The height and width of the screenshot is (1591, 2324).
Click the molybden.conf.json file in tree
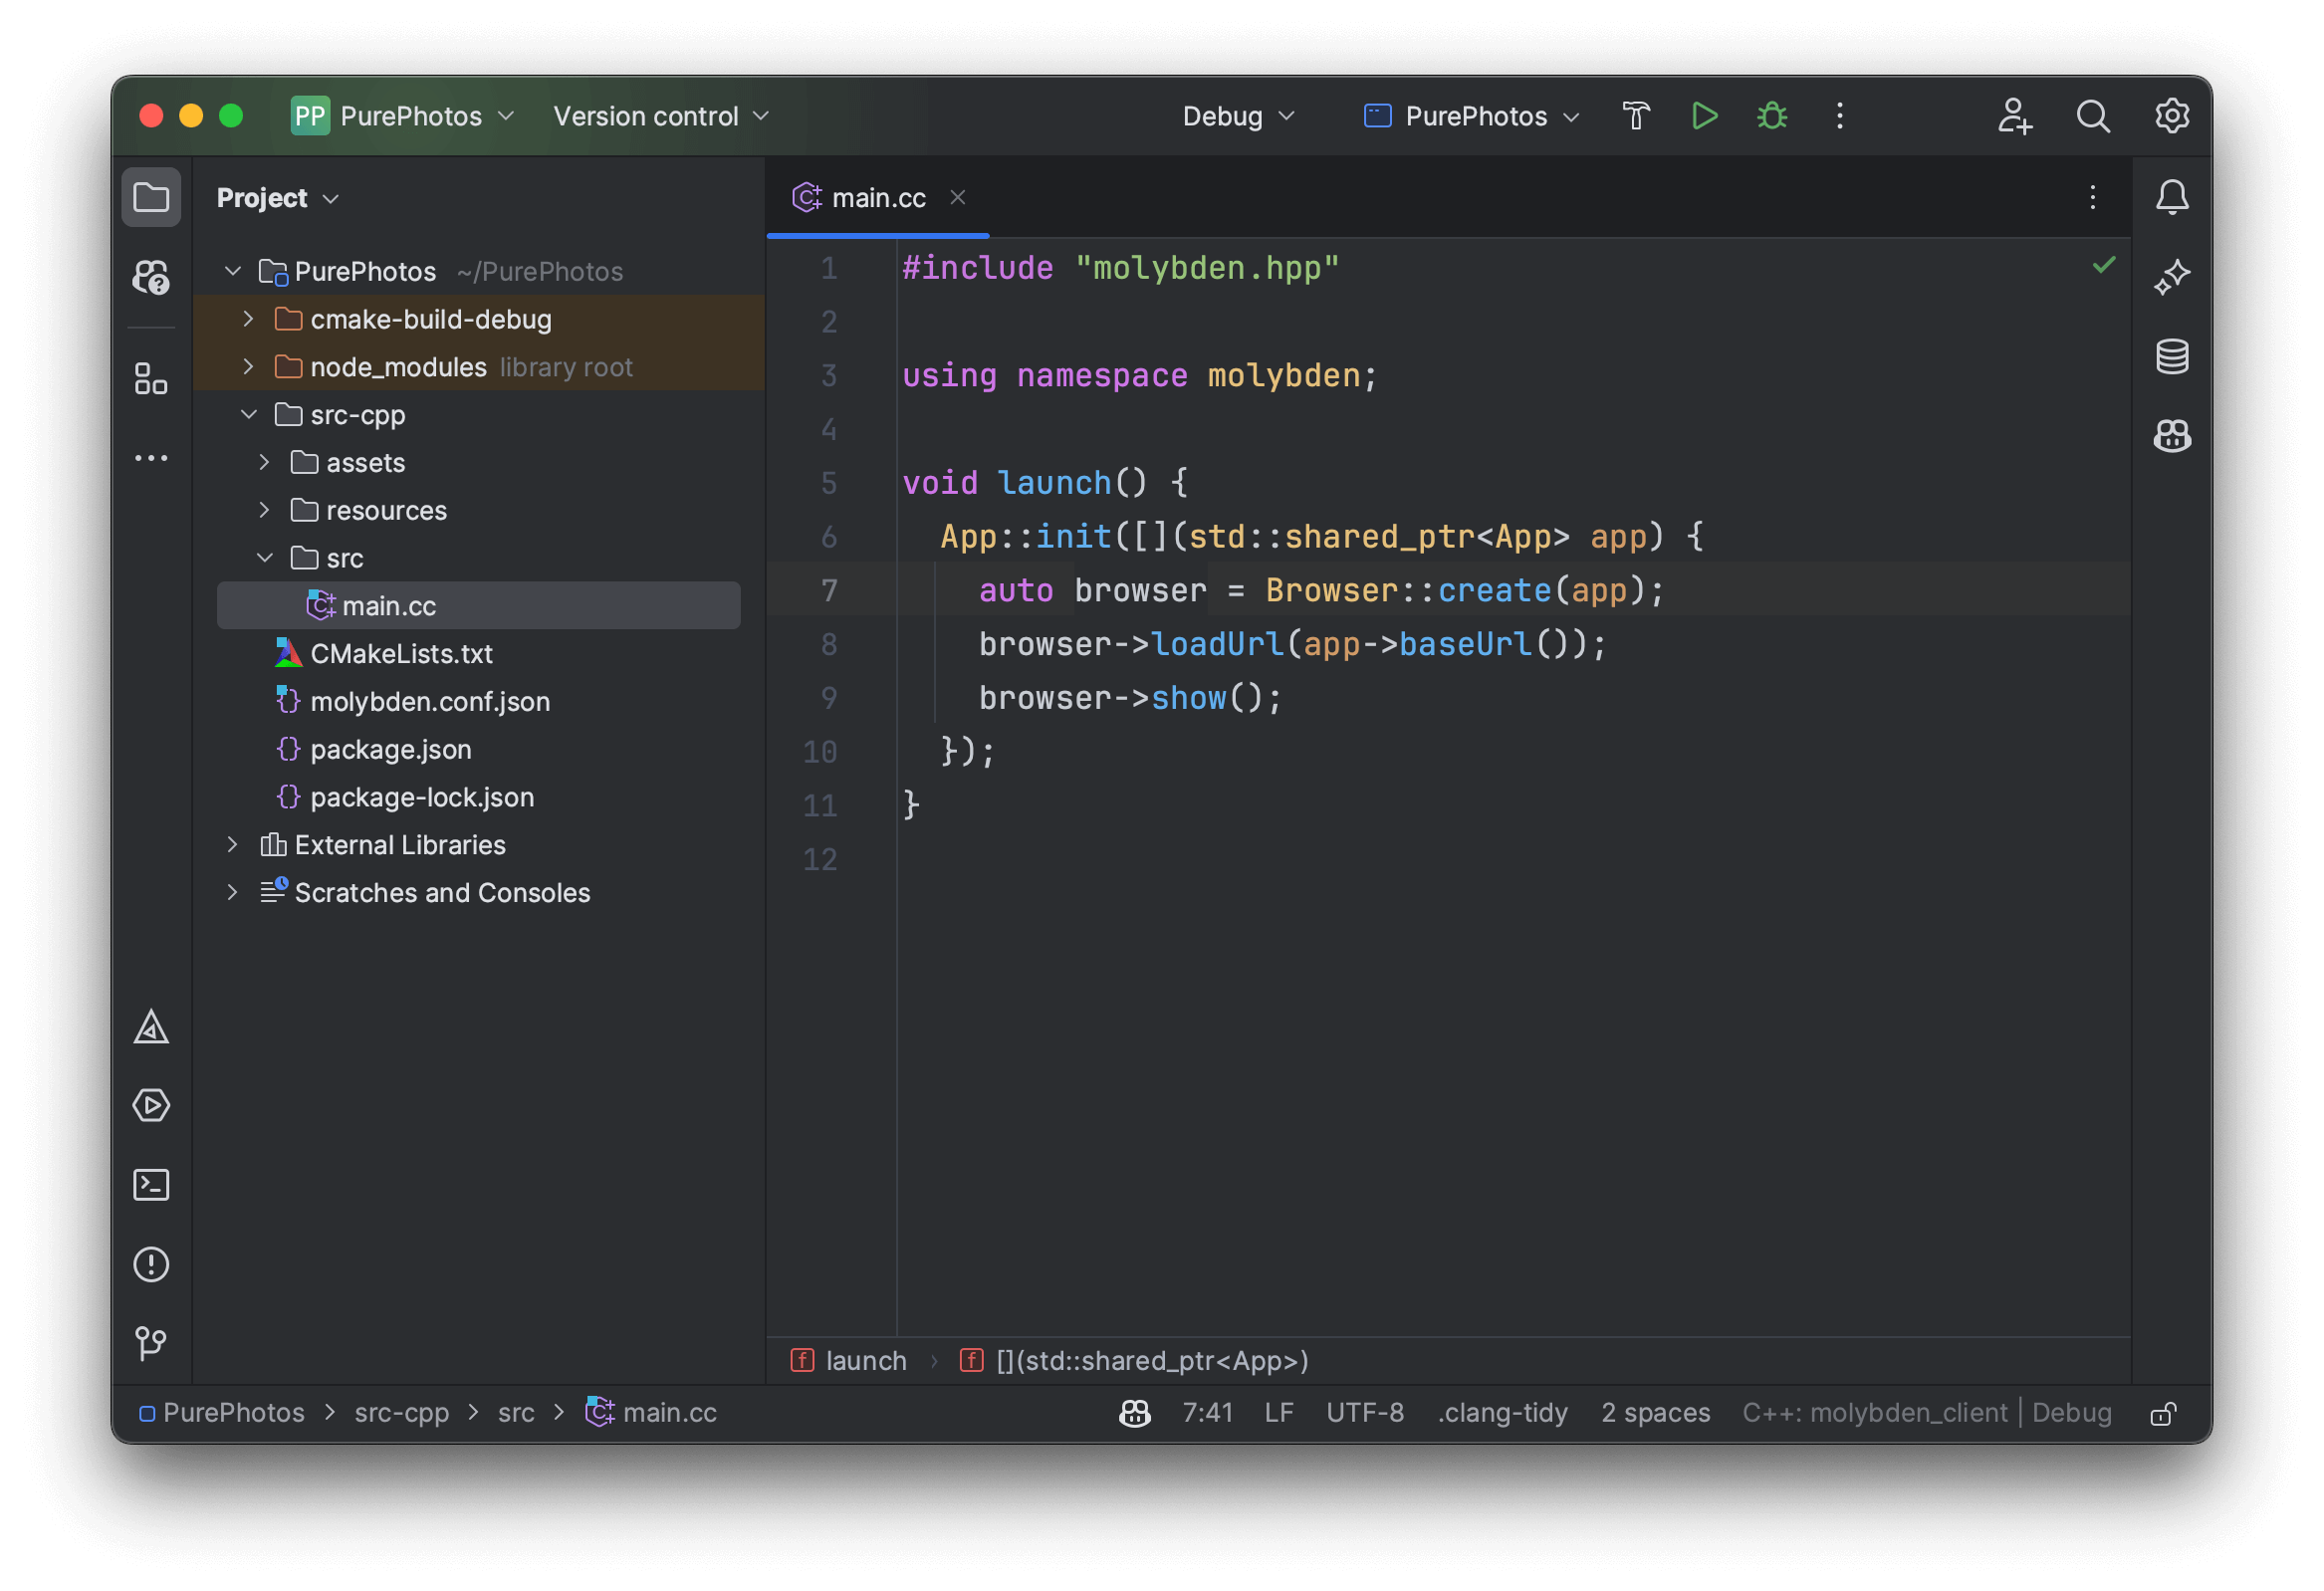[x=431, y=699]
